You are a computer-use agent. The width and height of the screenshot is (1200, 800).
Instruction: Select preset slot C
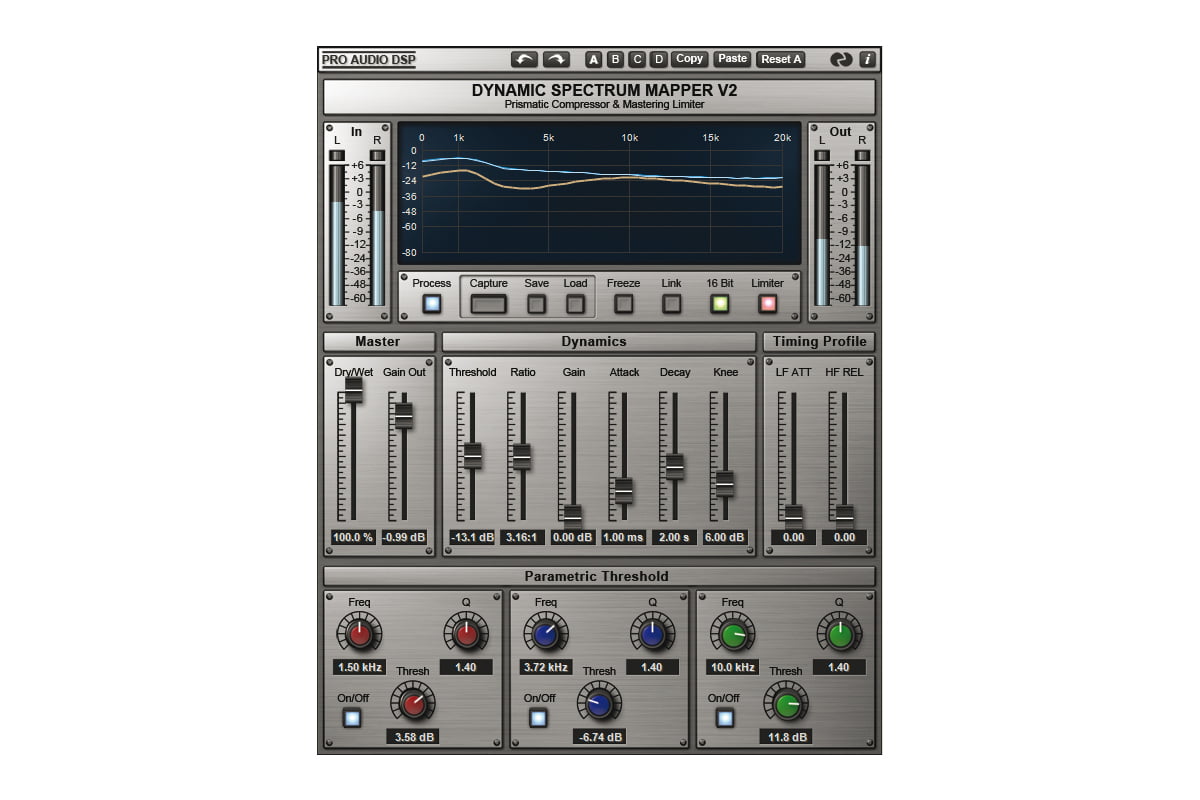[638, 59]
